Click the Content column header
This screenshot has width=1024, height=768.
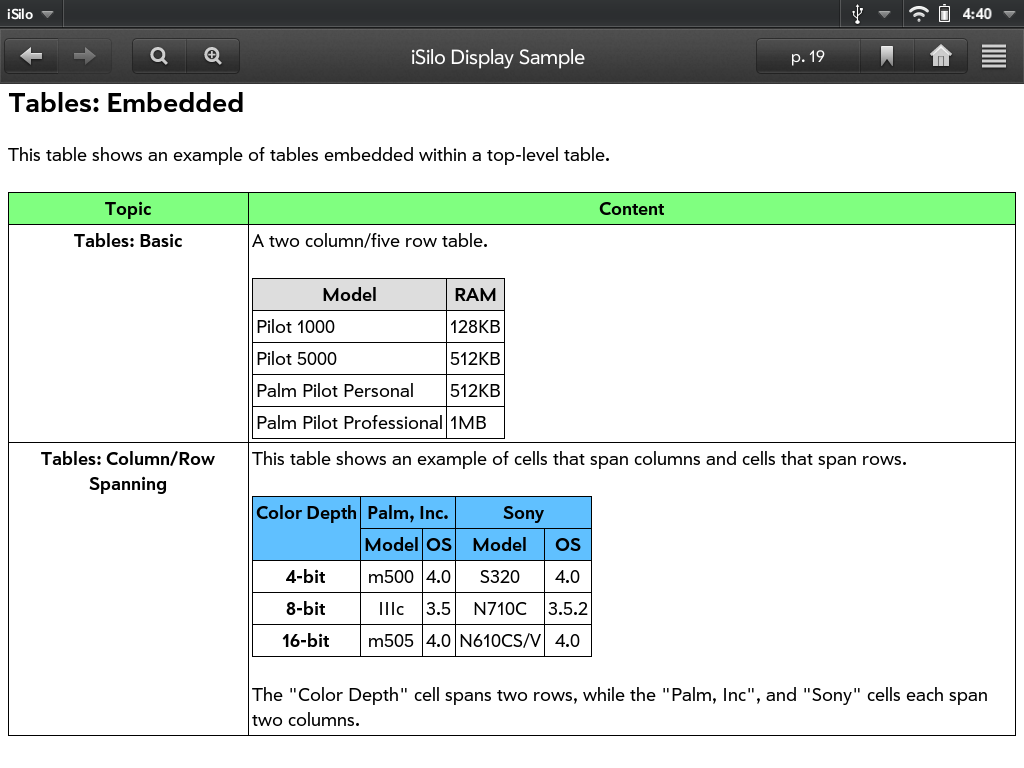tap(631, 209)
